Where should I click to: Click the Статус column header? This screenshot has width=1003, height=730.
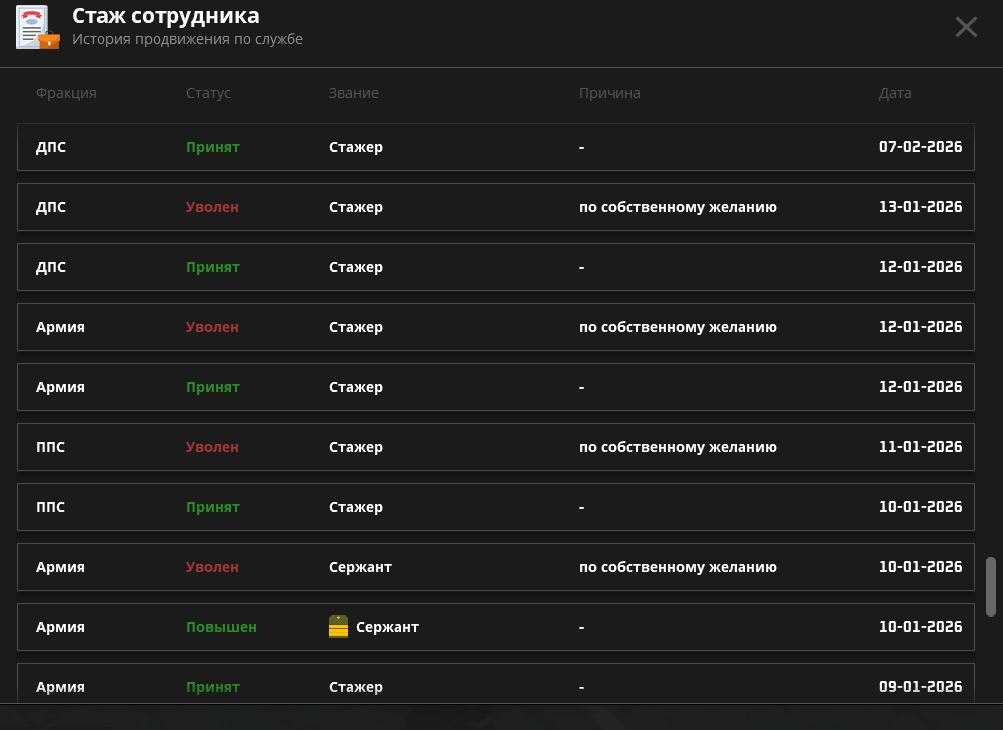click(x=208, y=93)
